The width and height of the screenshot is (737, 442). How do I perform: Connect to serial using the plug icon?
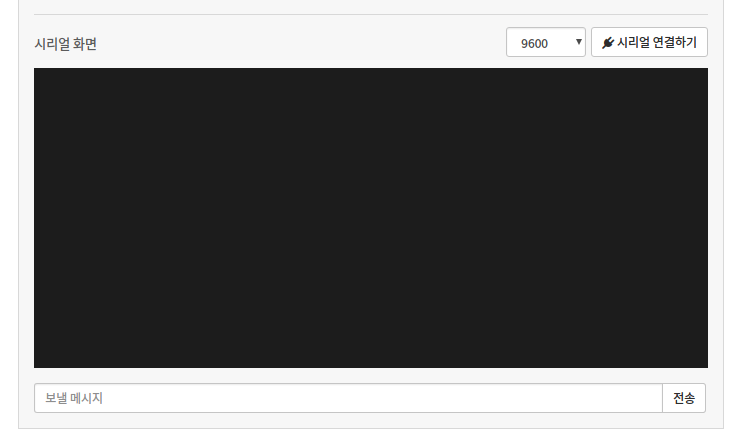click(608, 43)
